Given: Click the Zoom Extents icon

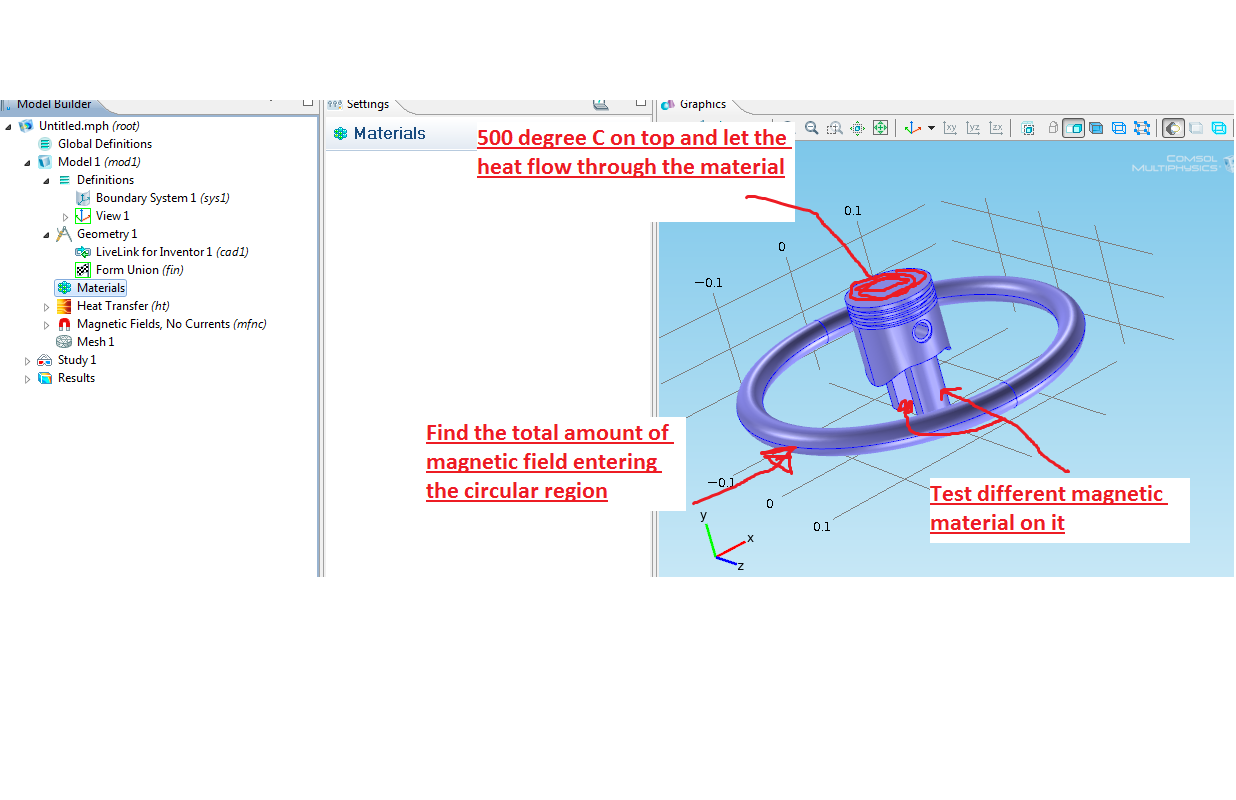Looking at the screenshot, I should coord(880,128).
